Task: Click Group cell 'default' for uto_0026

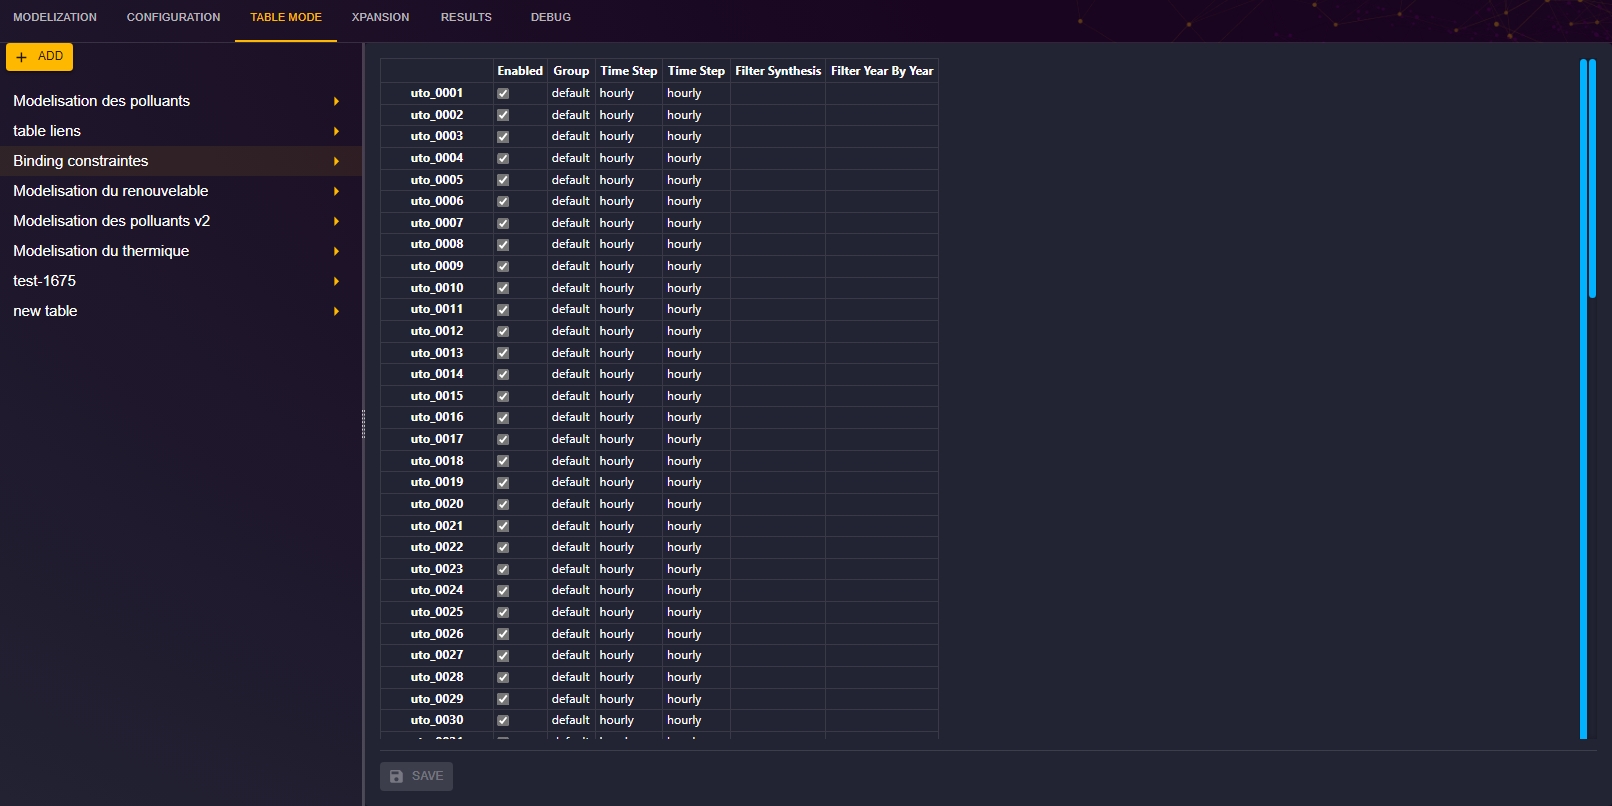Action: 571,634
